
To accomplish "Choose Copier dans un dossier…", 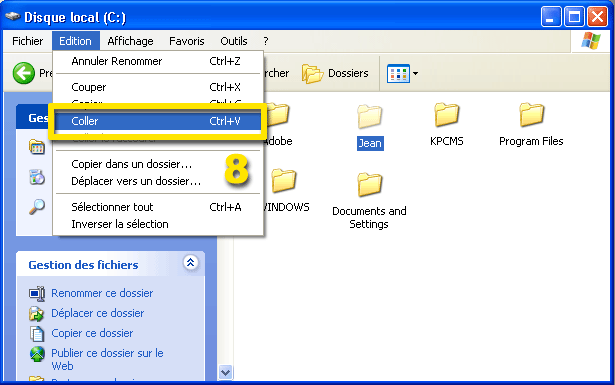I will pyautogui.click(x=158, y=164).
